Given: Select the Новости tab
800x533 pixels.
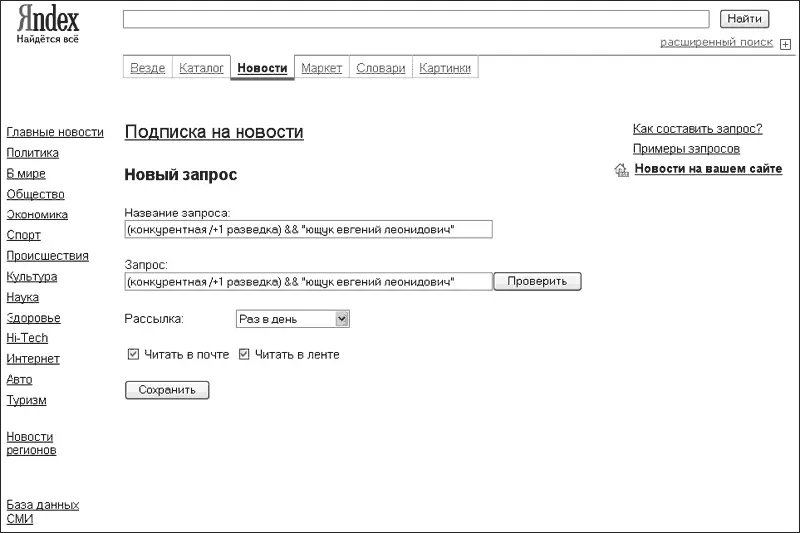Looking at the screenshot, I should 262,68.
